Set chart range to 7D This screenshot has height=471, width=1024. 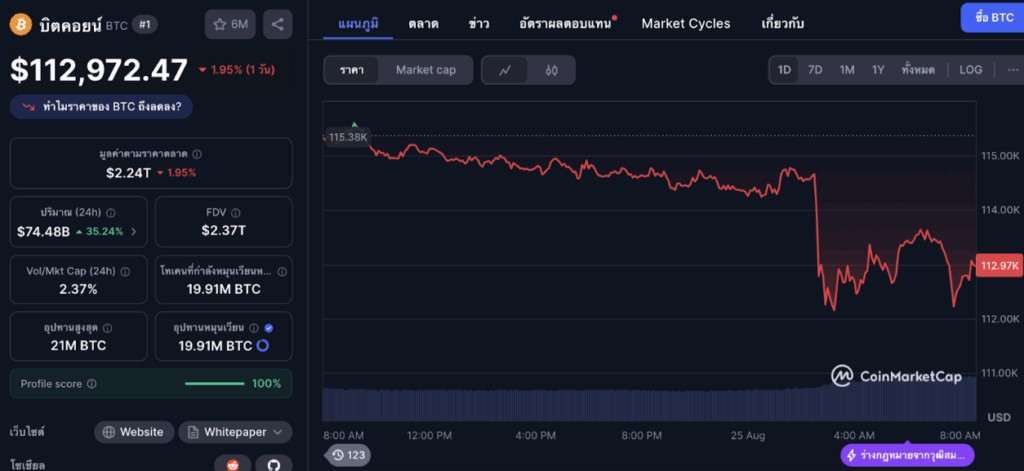click(x=815, y=70)
